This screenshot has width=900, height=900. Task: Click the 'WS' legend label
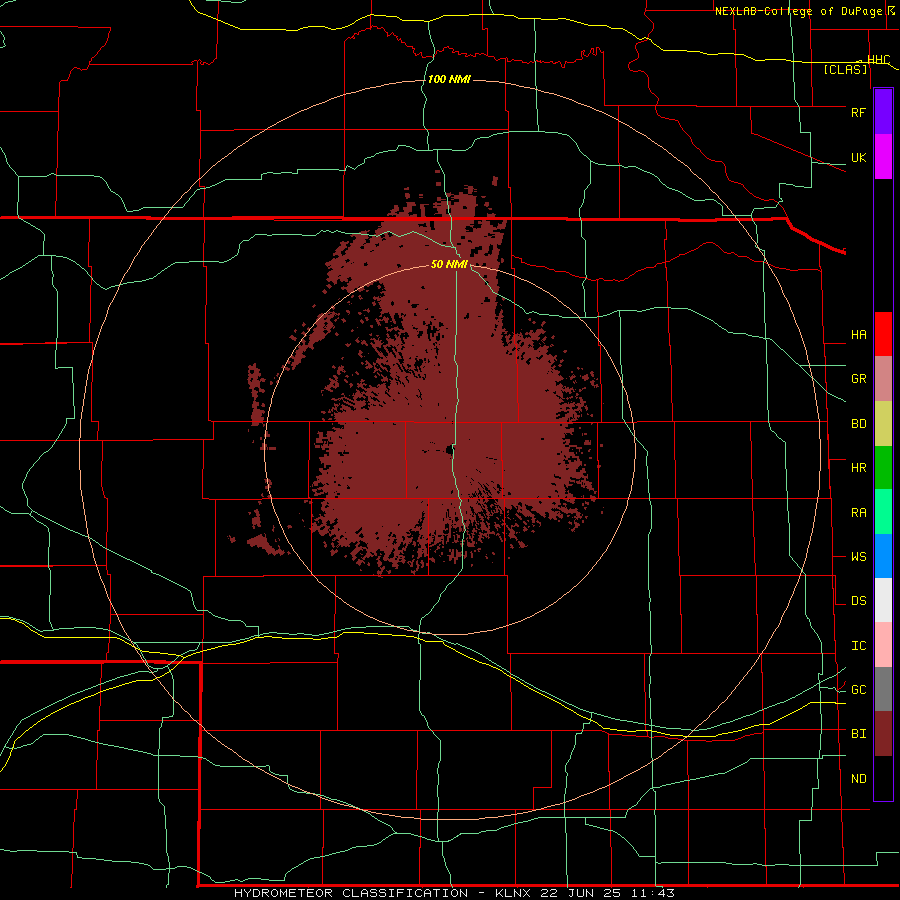click(x=858, y=557)
